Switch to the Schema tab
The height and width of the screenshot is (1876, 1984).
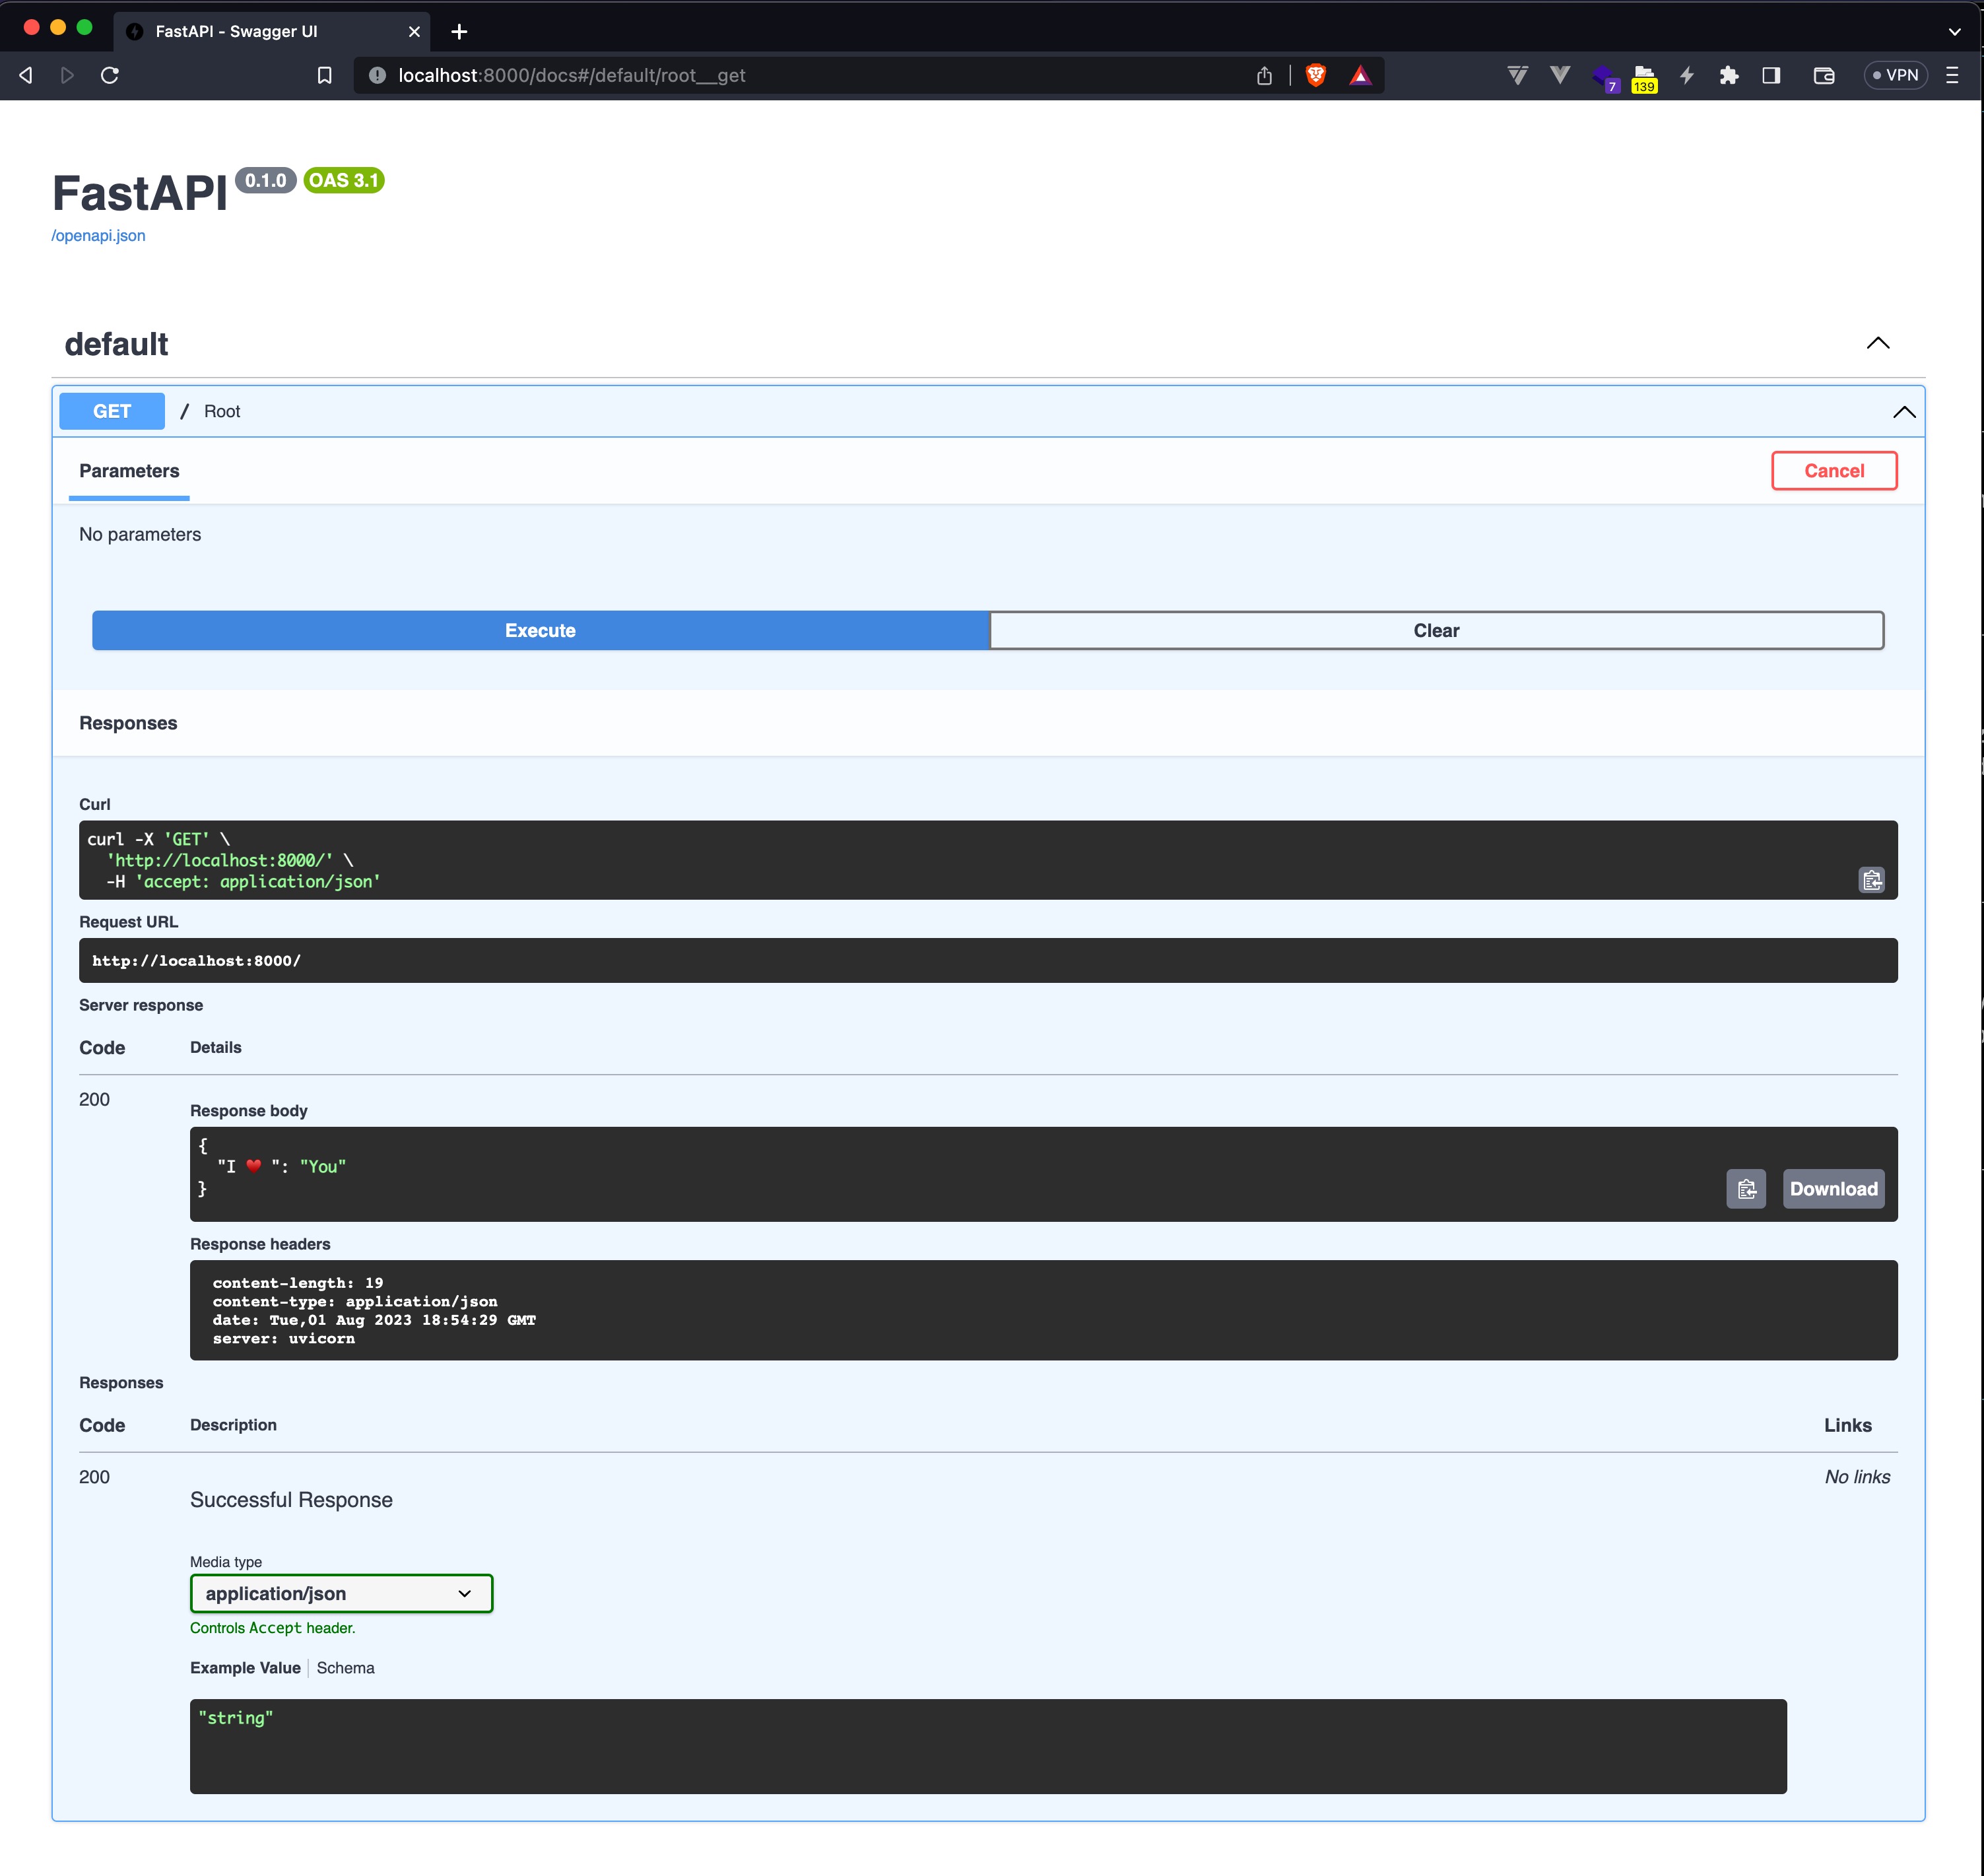[x=345, y=1668]
